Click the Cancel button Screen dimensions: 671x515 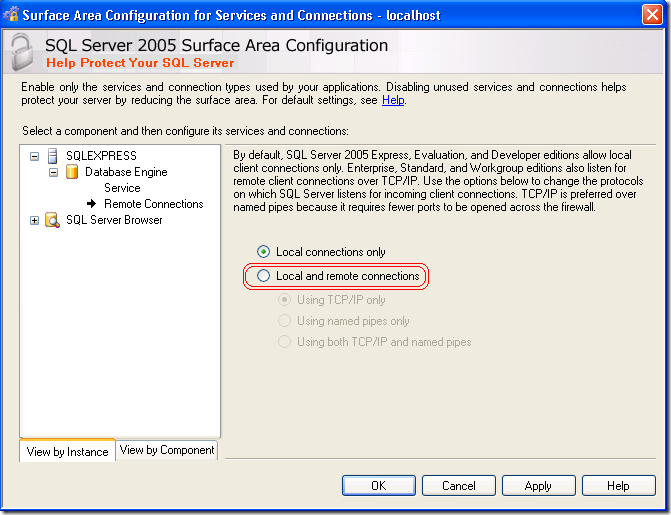pyautogui.click(x=459, y=485)
